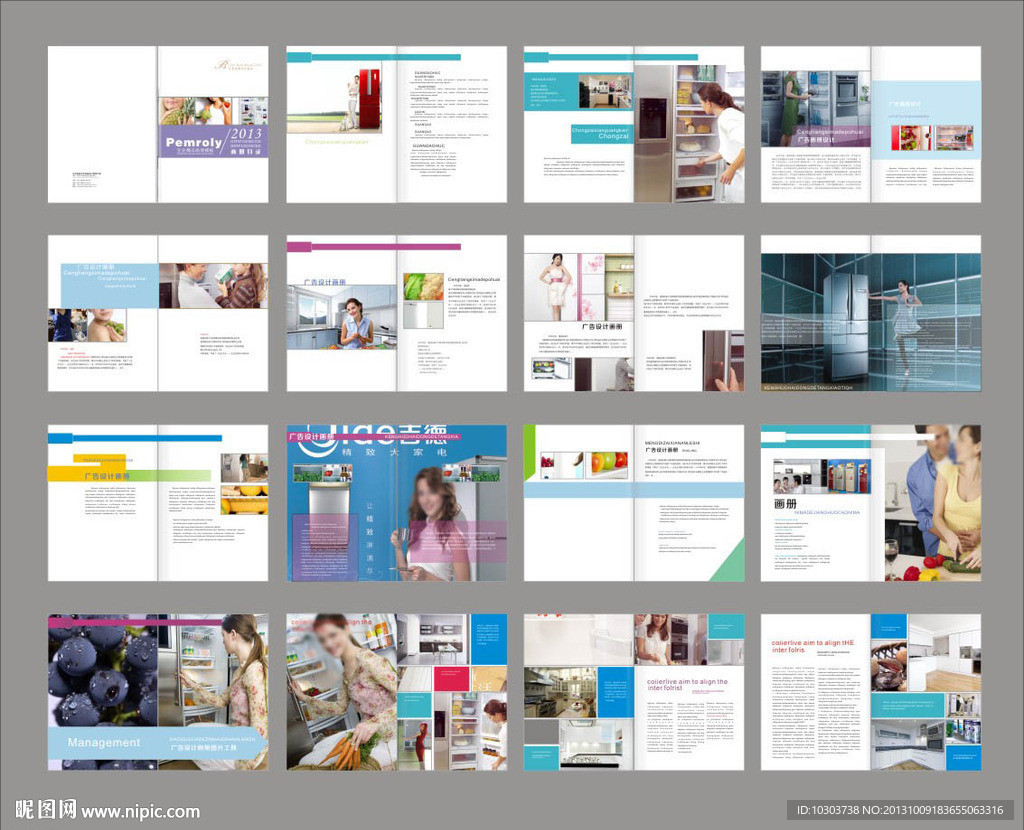Open the spread with woman opening the stainless fridge

(x=633, y=124)
